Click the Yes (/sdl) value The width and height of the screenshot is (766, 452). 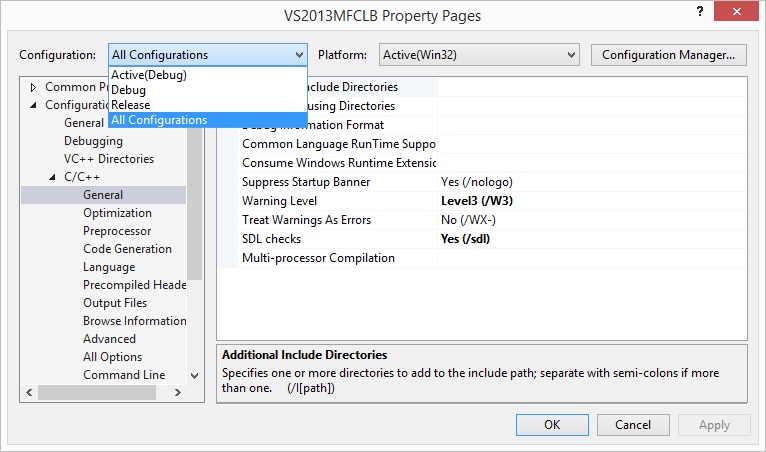pyautogui.click(x=465, y=239)
